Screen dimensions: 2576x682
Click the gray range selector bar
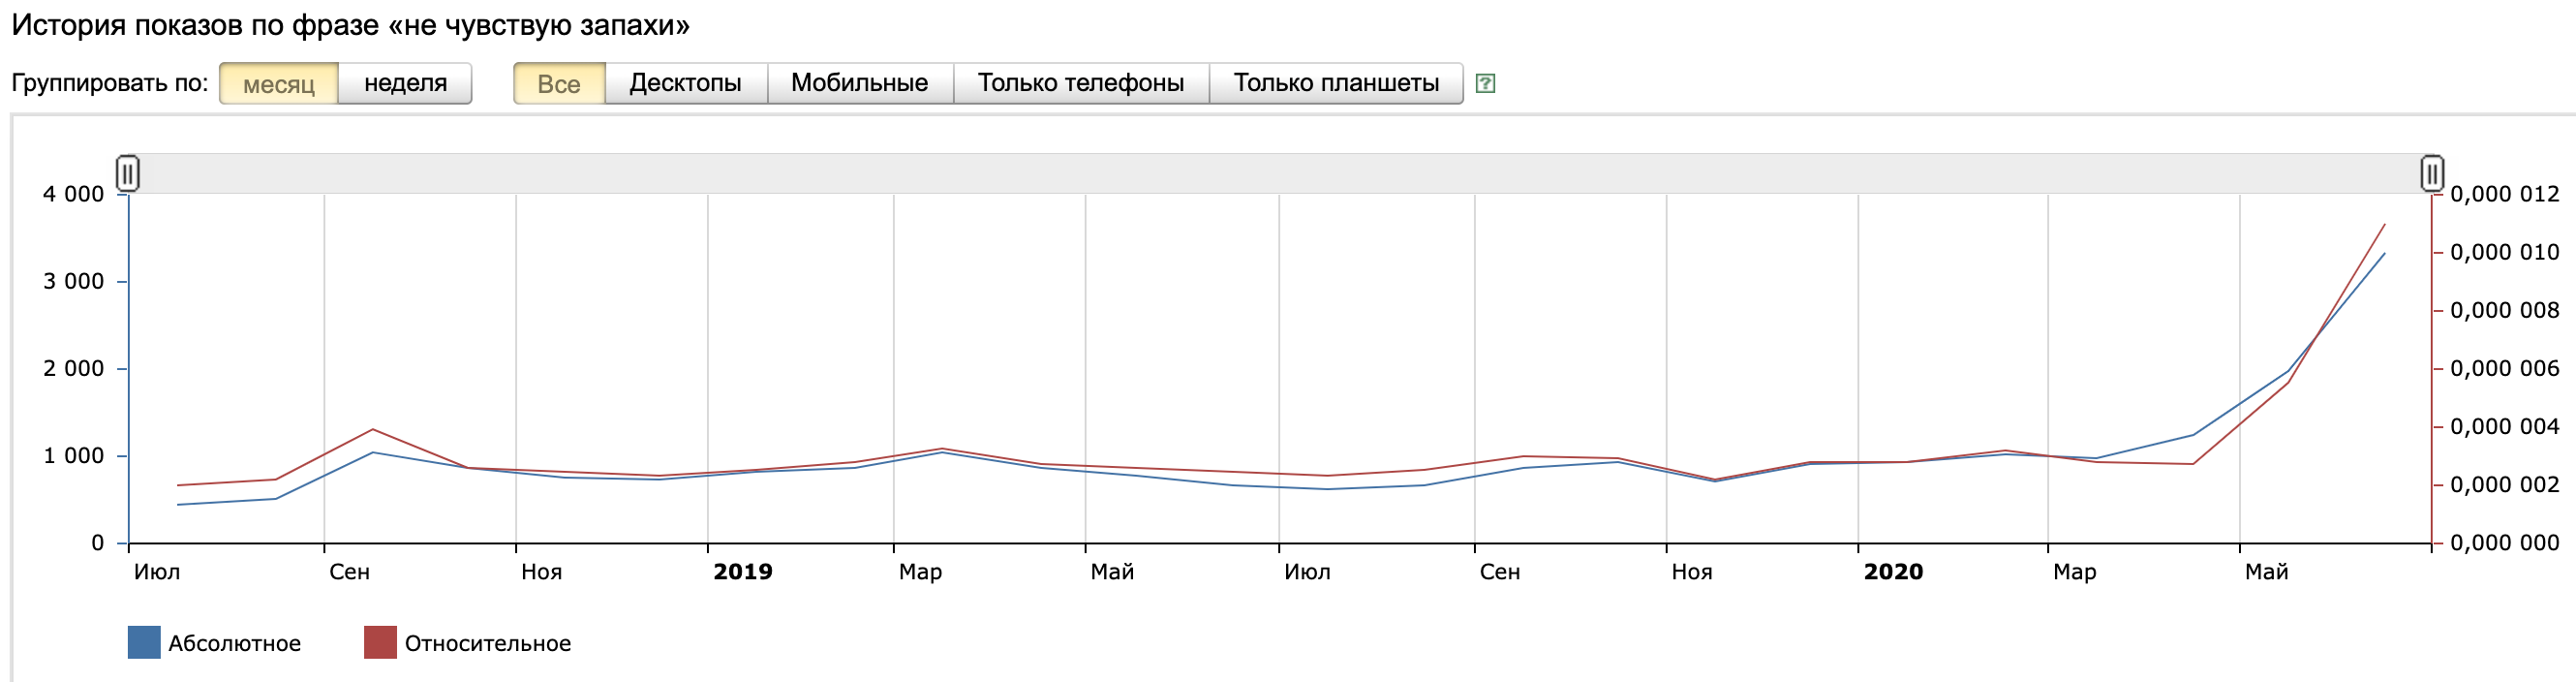pyautogui.click(x=1280, y=174)
